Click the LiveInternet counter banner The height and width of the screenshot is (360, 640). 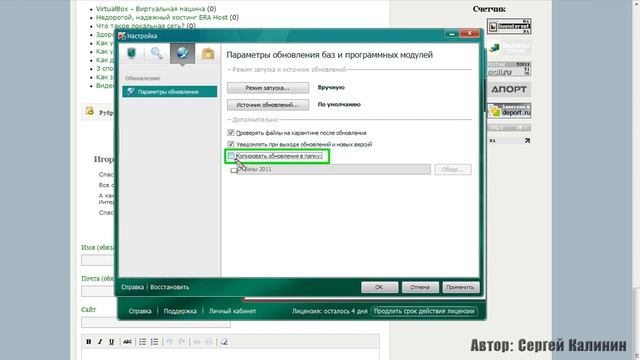(x=509, y=27)
